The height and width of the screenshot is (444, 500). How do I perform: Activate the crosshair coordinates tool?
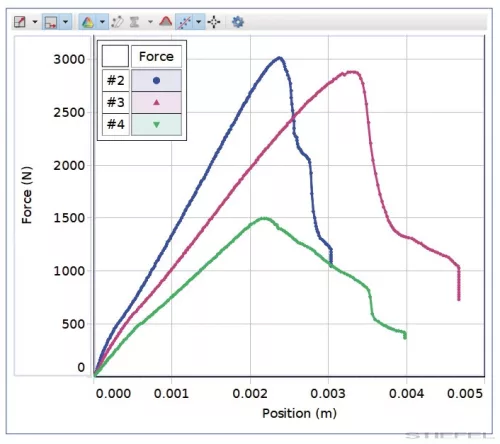(x=214, y=22)
